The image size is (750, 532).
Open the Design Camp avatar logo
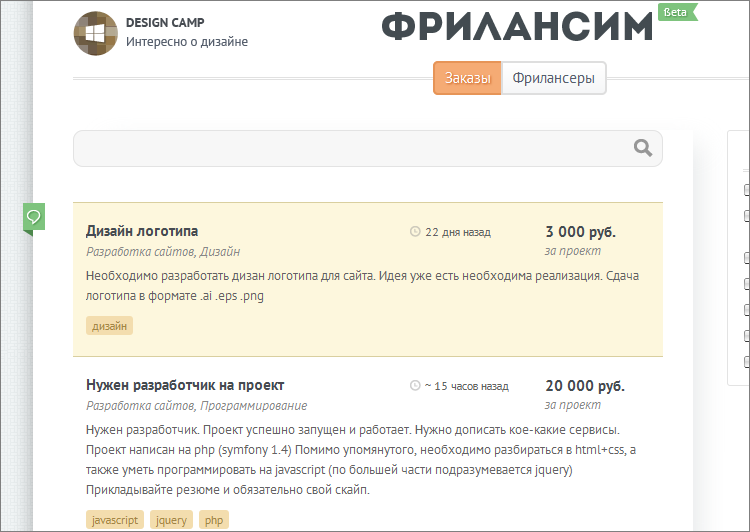pos(96,33)
